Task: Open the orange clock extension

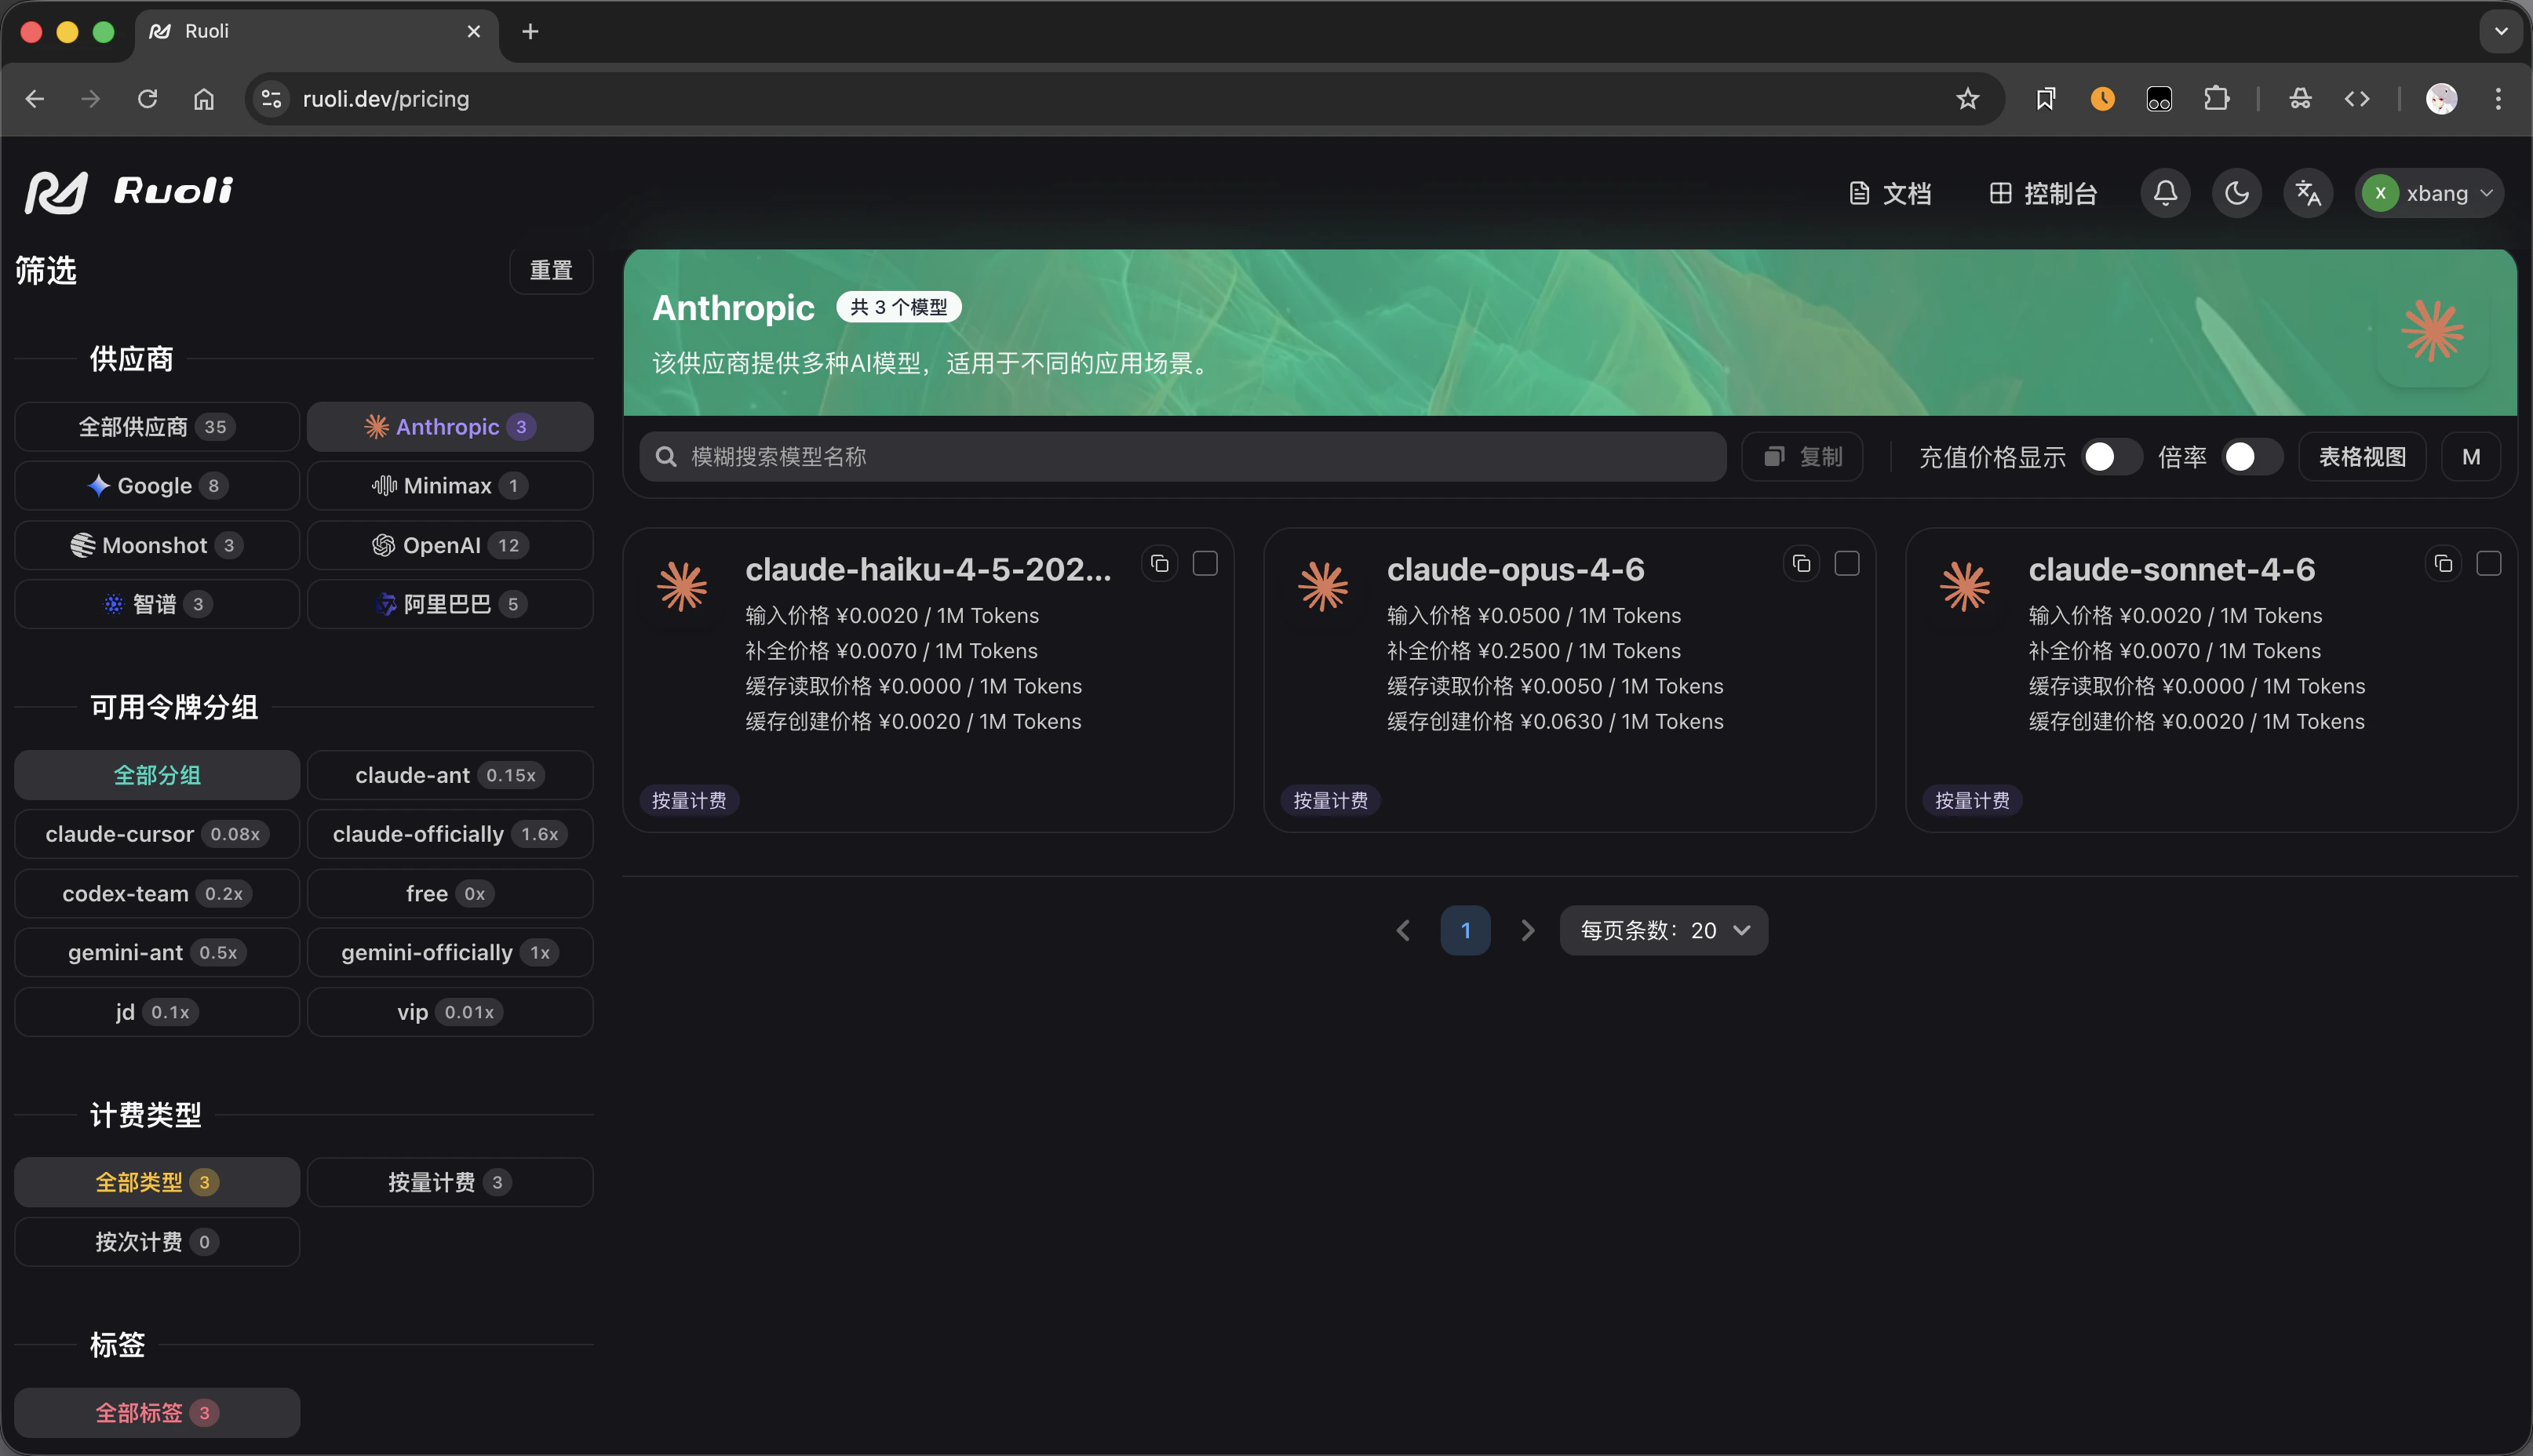Action: coord(2102,98)
